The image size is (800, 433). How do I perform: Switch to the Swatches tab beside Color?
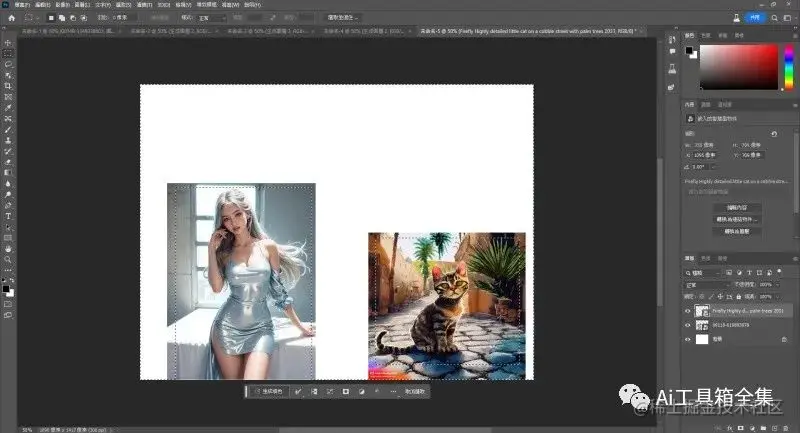click(706, 36)
